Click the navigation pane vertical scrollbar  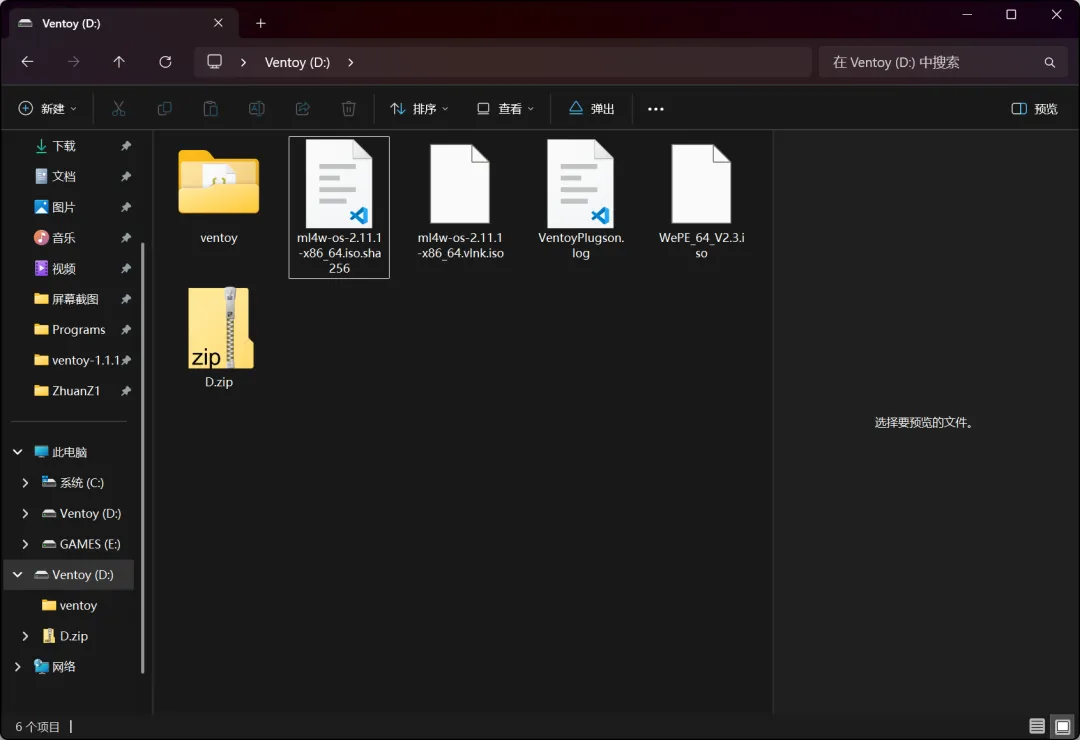coord(143,458)
